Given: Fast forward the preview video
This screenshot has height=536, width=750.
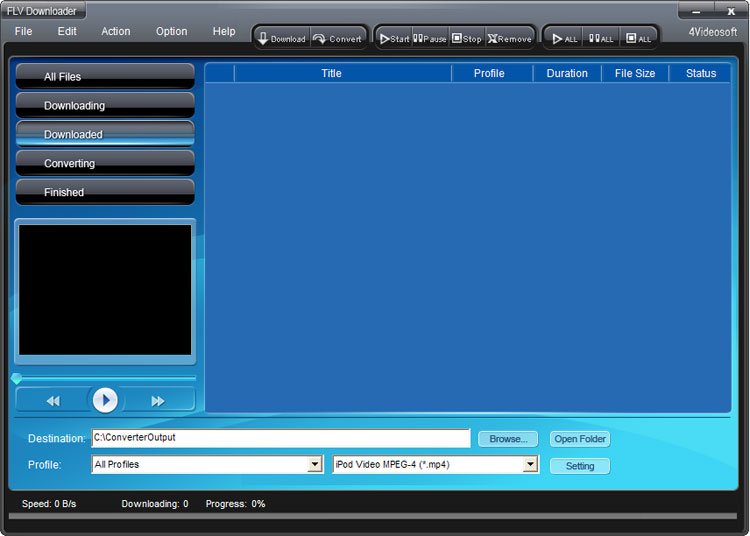Looking at the screenshot, I should coord(157,401).
